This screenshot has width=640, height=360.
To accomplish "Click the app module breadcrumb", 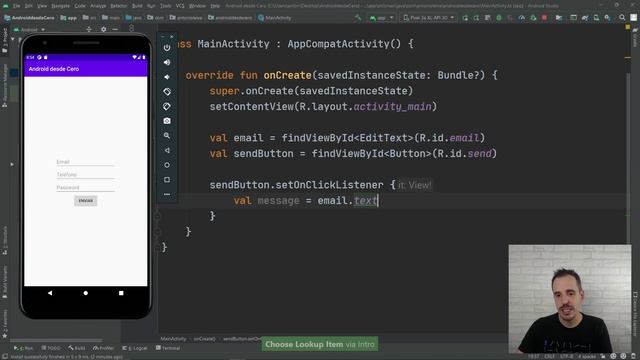I will (69, 18).
